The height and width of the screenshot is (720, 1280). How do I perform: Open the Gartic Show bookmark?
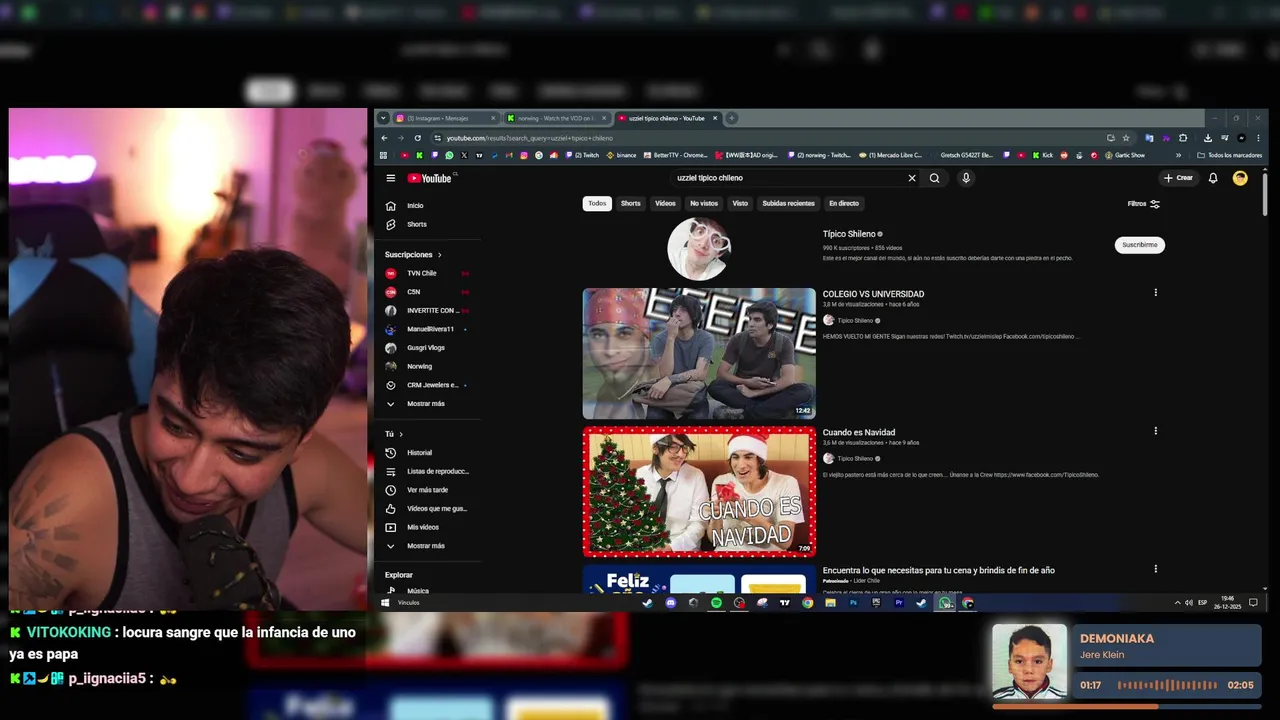point(1124,155)
